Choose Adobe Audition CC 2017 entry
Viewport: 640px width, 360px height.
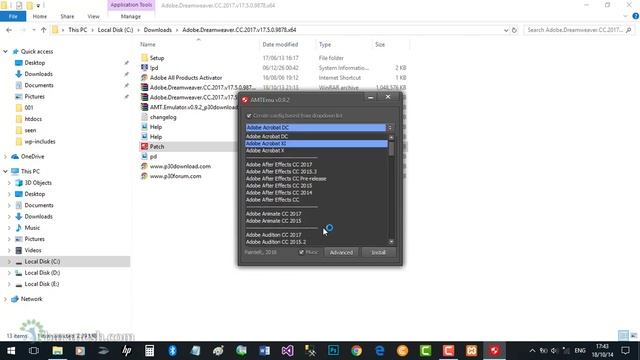(273, 235)
